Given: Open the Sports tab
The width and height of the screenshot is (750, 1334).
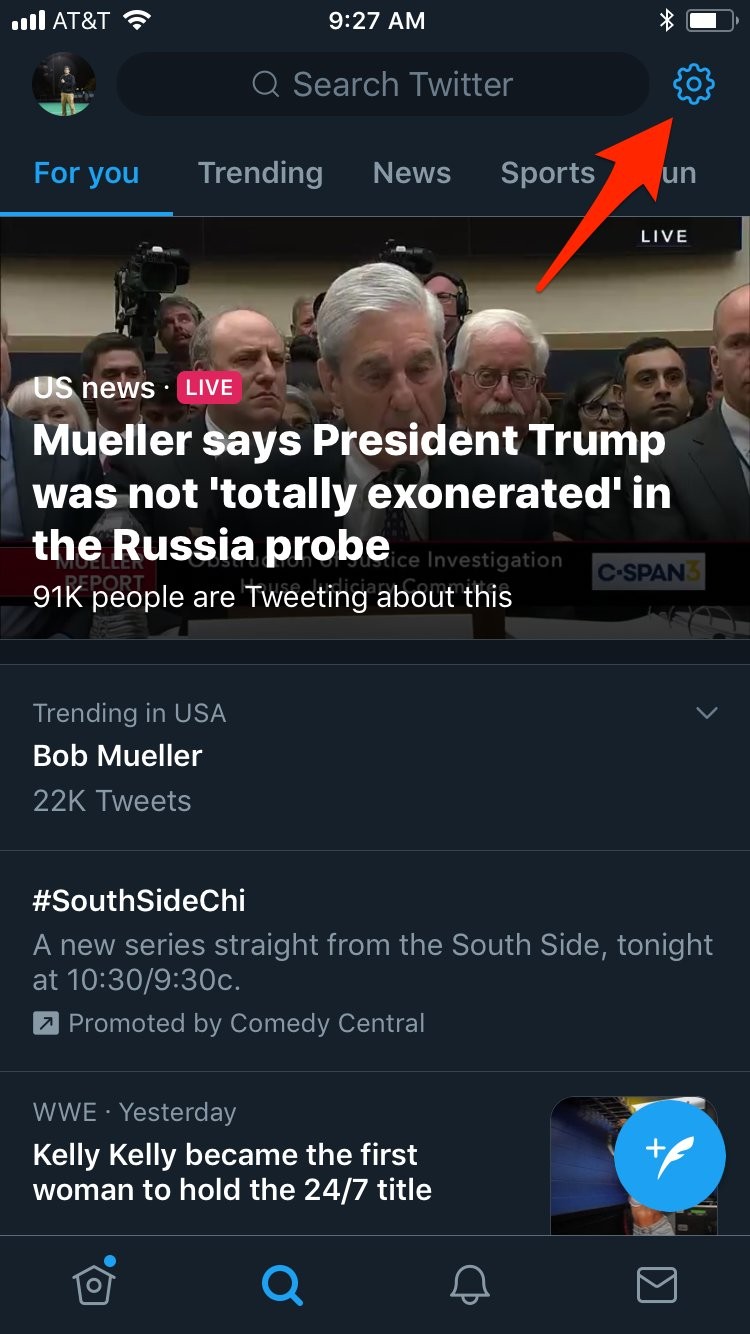Looking at the screenshot, I should (x=547, y=173).
